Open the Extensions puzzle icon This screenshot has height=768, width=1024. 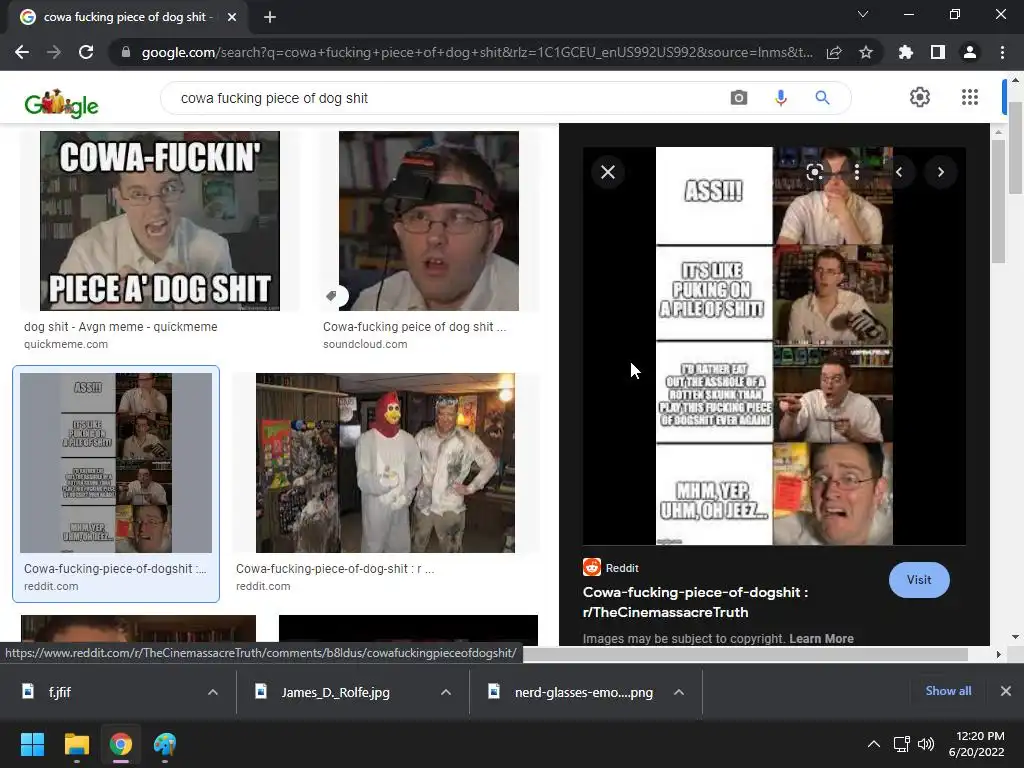click(x=905, y=52)
